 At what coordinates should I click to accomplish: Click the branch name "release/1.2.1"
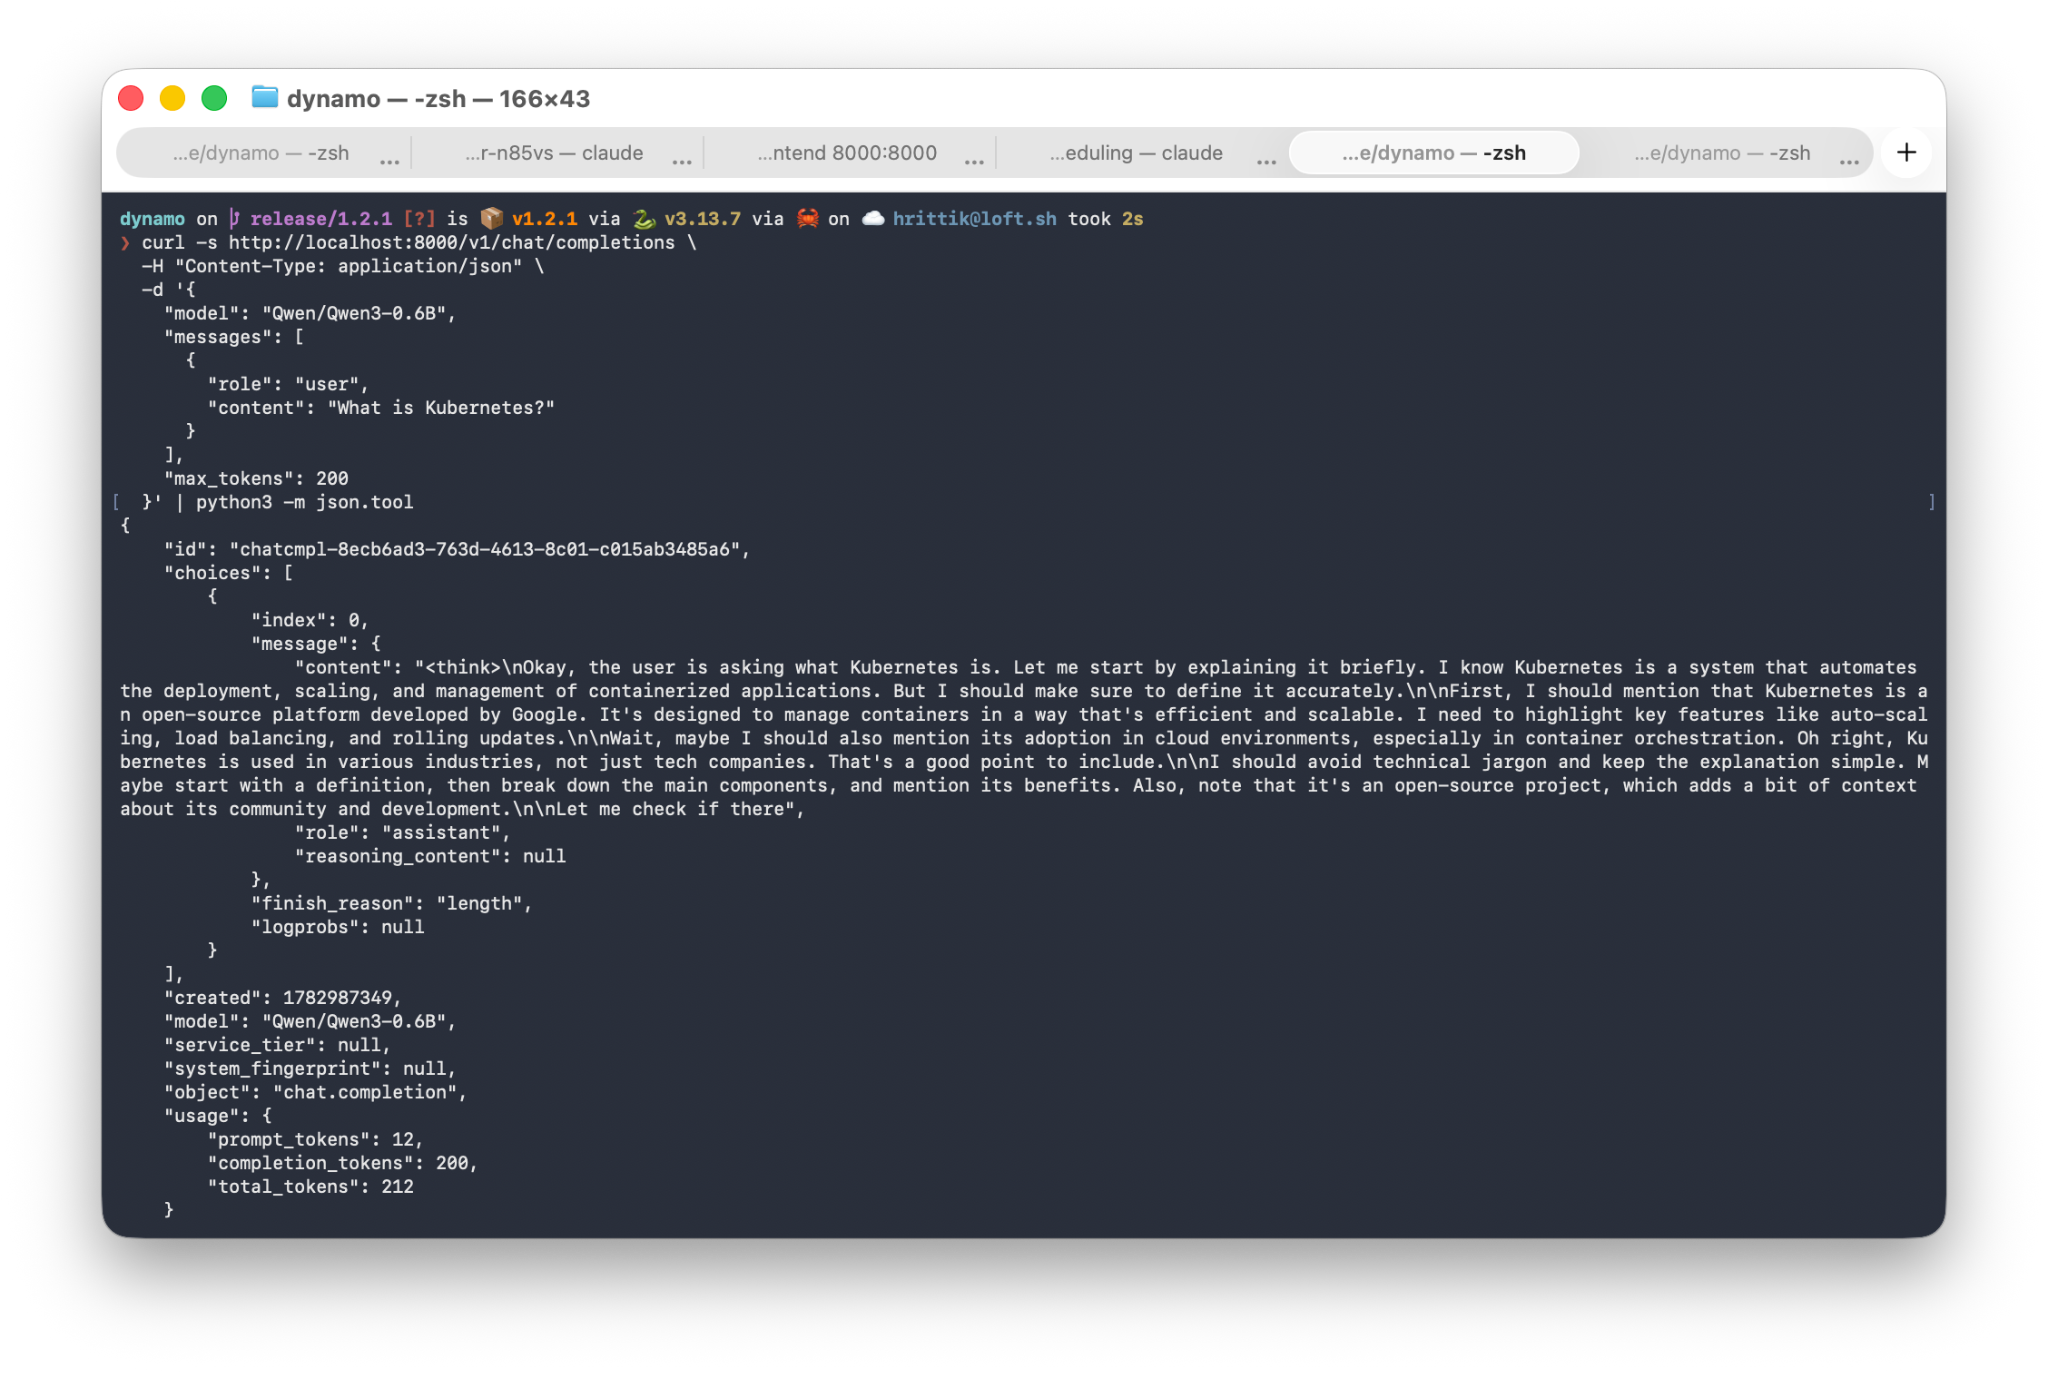(x=321, y=219)
